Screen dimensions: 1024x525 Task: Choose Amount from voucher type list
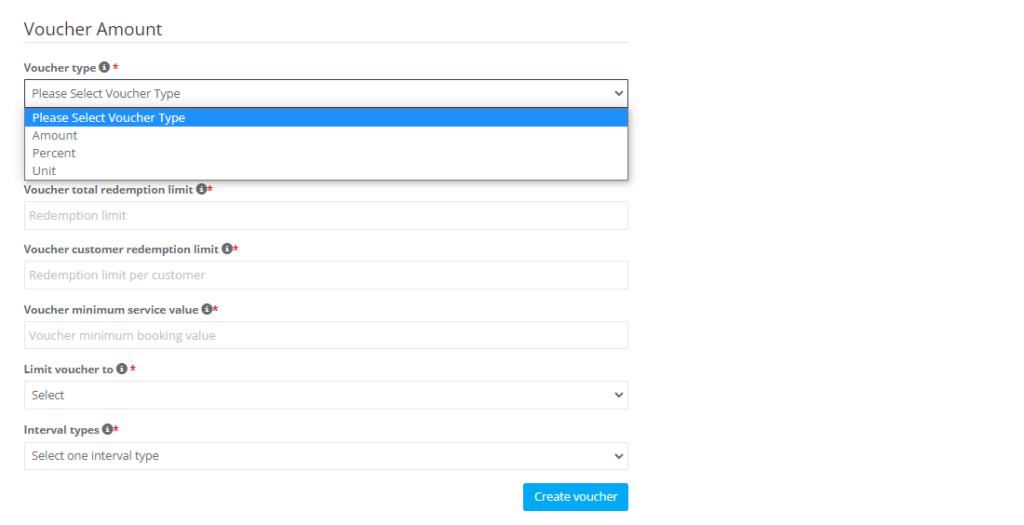click(326, 135)
